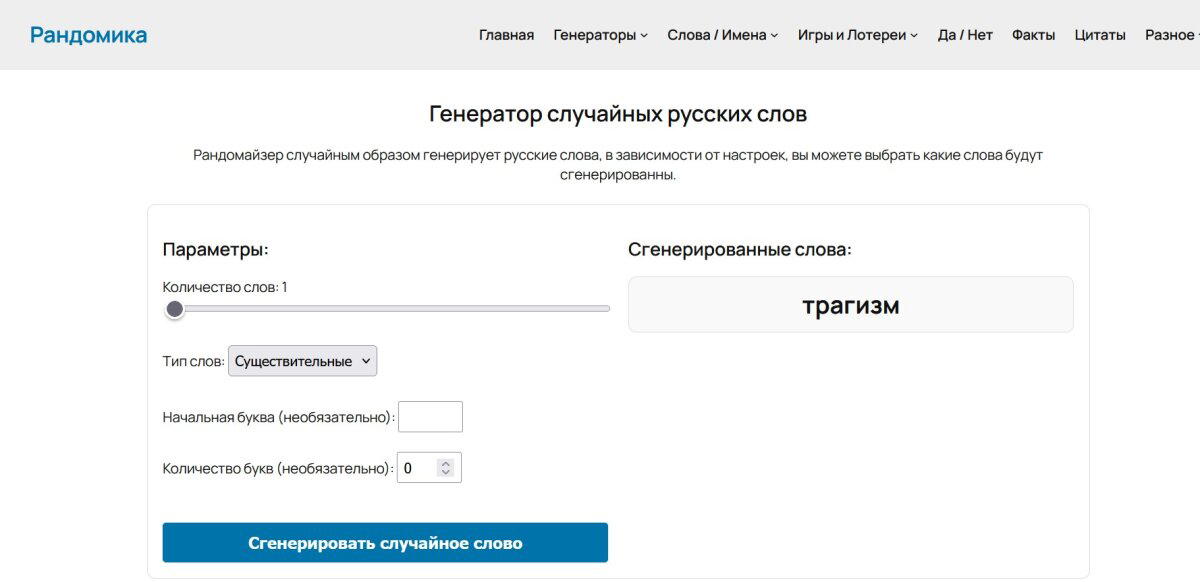Viewport: 1200px width, 582px height.
Task: Click the Количество букв number field
Action: 430,468
